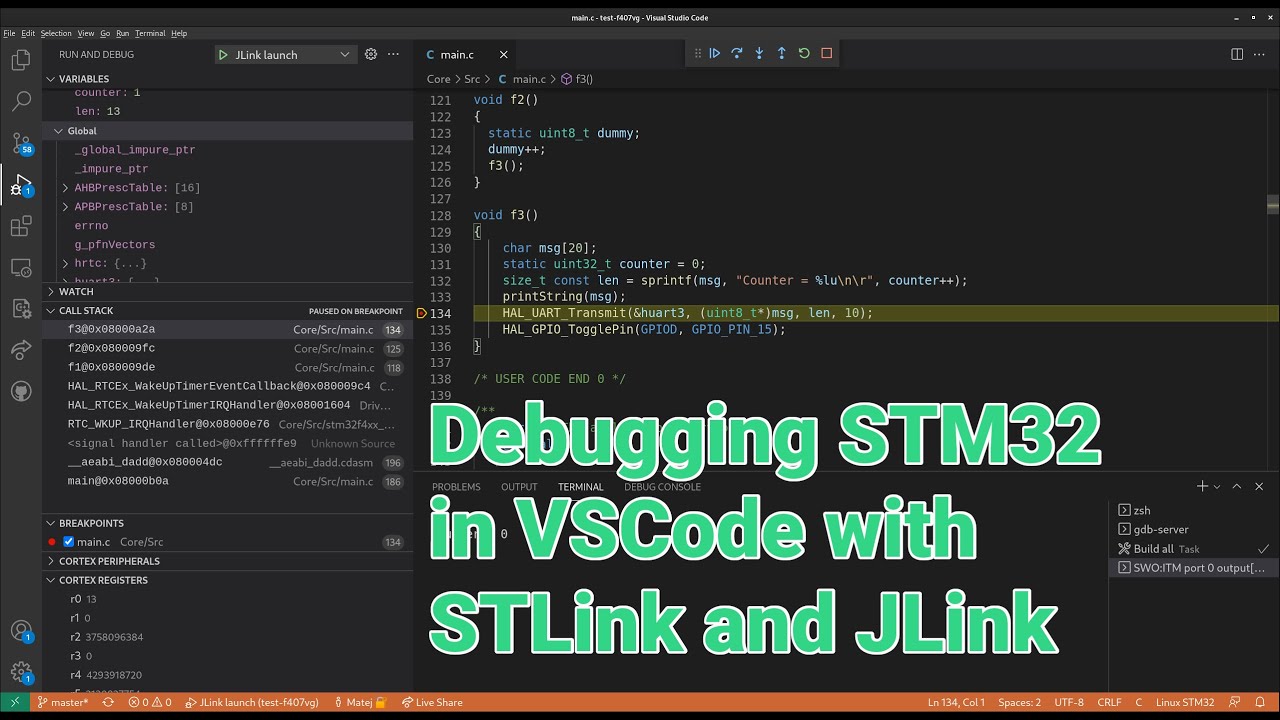Screen dimensions: 1280x720
Task: Start debugging with green play arrow
Action: (x=223, y=55)
